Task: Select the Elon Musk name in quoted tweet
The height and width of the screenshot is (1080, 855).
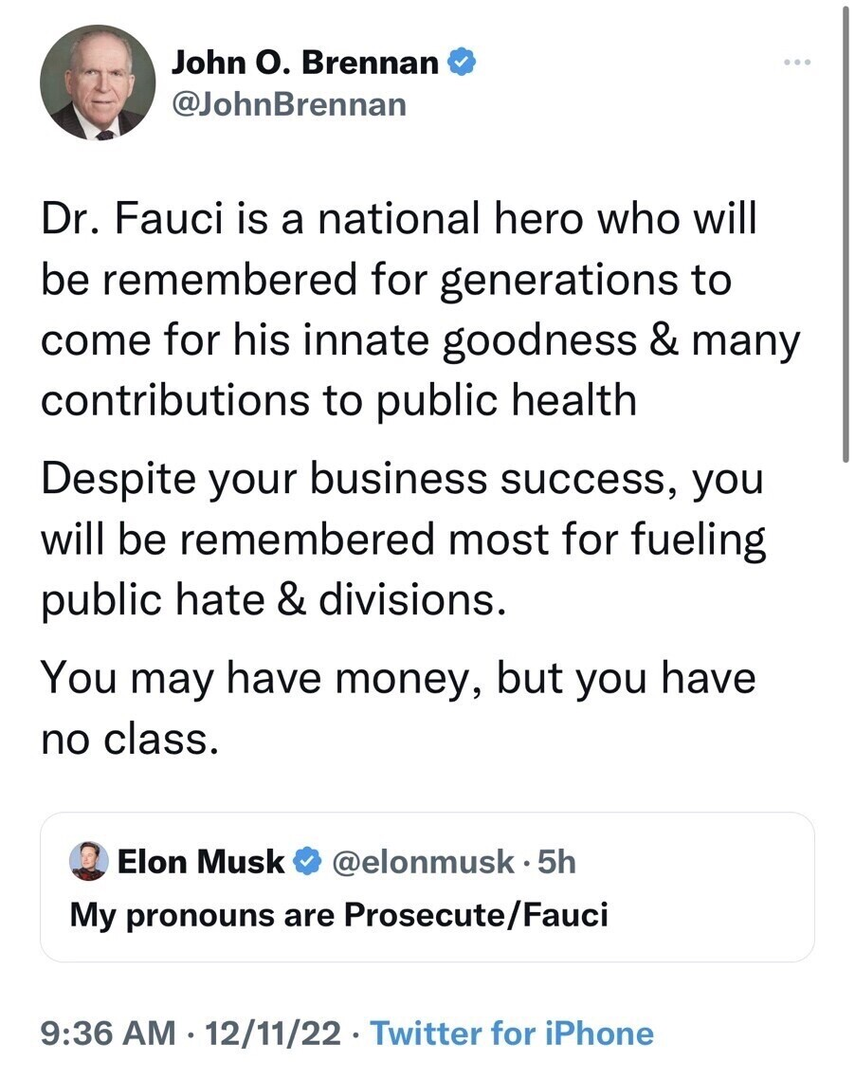Action: pyautogui.click(x=201, y=861)
